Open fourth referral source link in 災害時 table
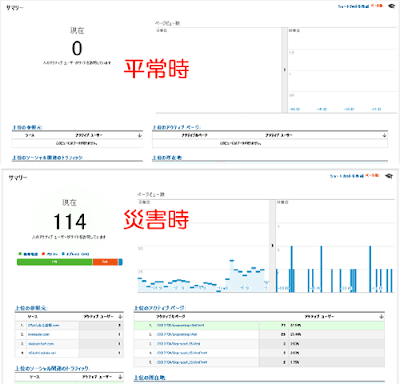 click(42, 353)
